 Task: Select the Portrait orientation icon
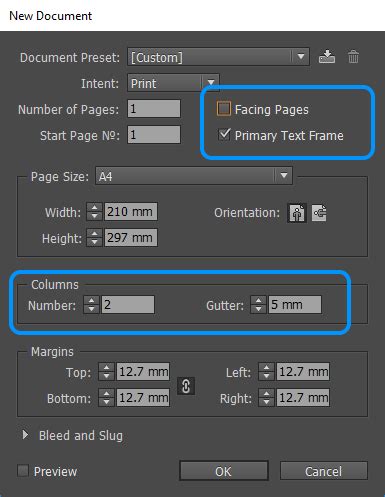(x=297, y=213)
